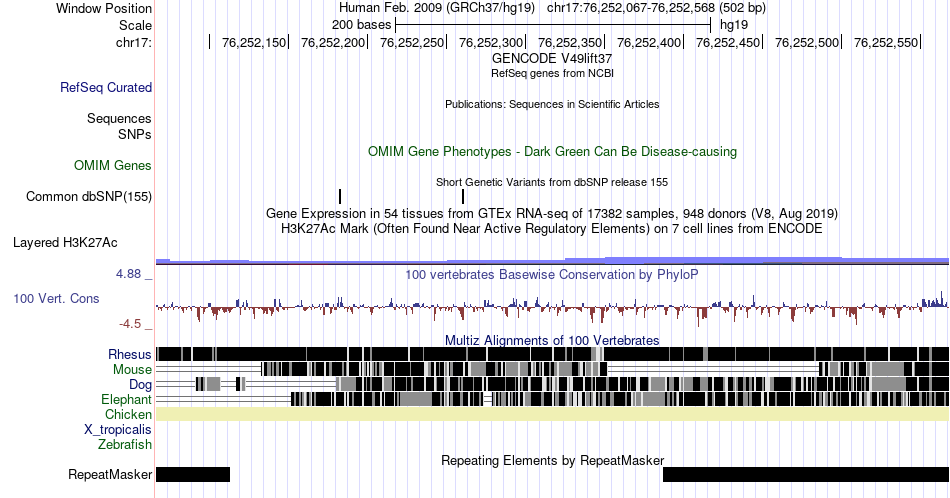
Task: Select the Chicken alignment row label
Action: [x=128, y=414]
